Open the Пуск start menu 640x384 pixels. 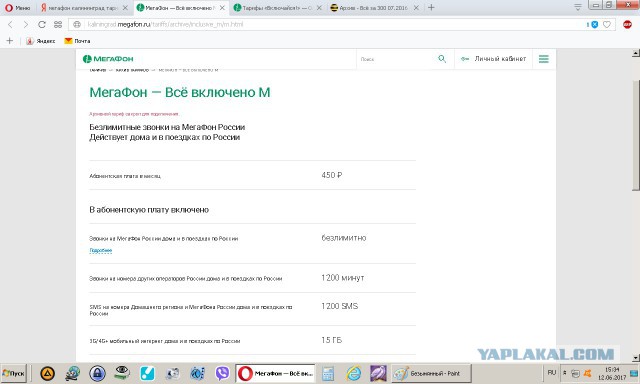[13, 373]
